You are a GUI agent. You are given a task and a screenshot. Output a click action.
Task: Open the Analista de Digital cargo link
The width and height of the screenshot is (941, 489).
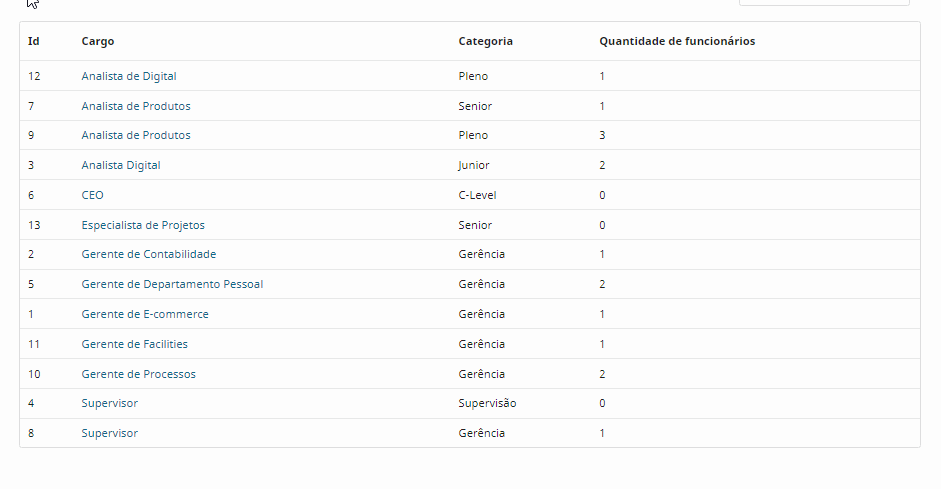coord(129,76)
